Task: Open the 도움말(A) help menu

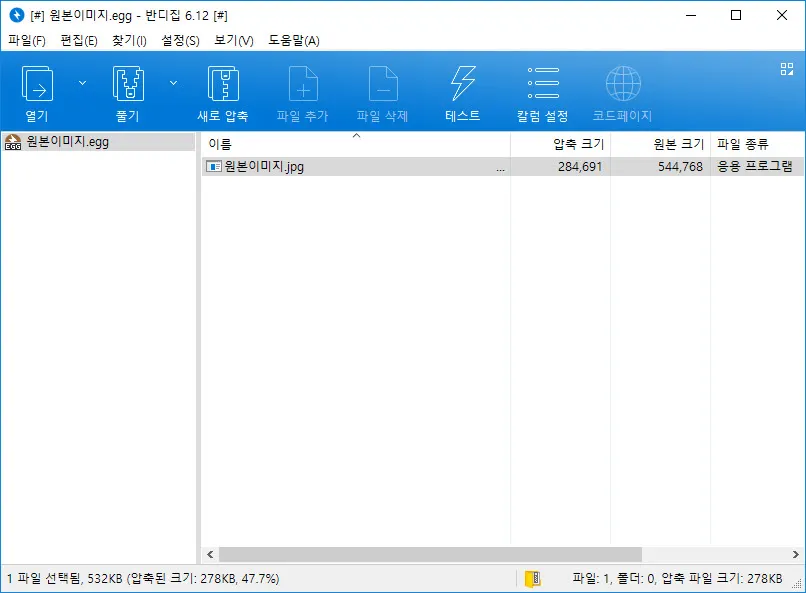Action: tap(292, 40)
